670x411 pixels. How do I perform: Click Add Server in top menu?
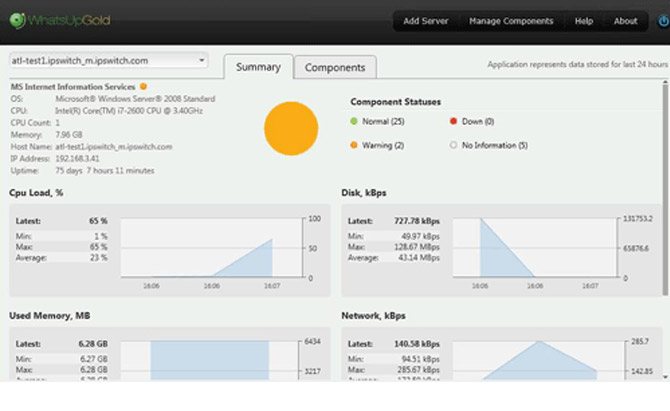(426, 21)
